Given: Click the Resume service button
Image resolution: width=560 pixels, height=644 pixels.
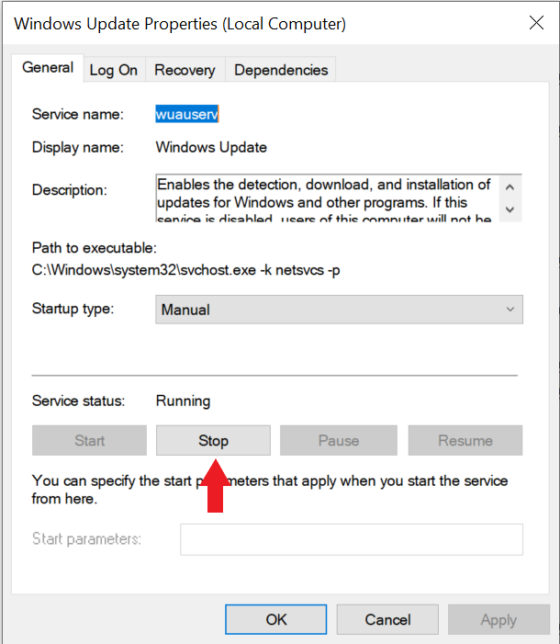Looking at the screenshot, I should pos(465,440).
